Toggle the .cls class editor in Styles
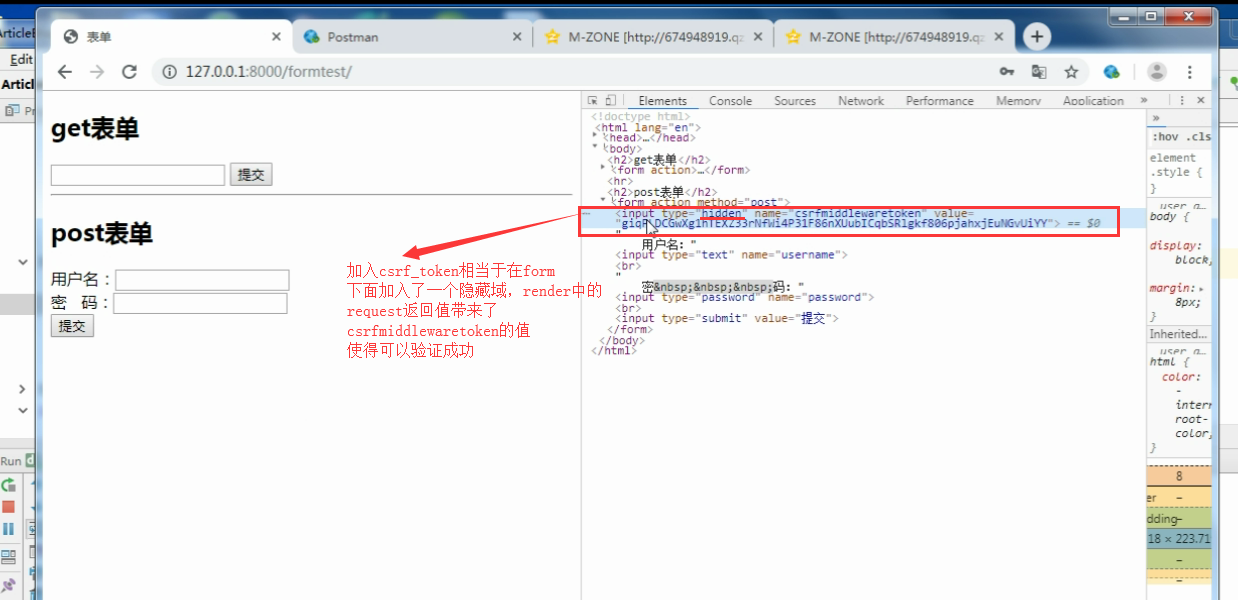The height and width of the screenshot is (600, 1238). (x=1198, y=137)
